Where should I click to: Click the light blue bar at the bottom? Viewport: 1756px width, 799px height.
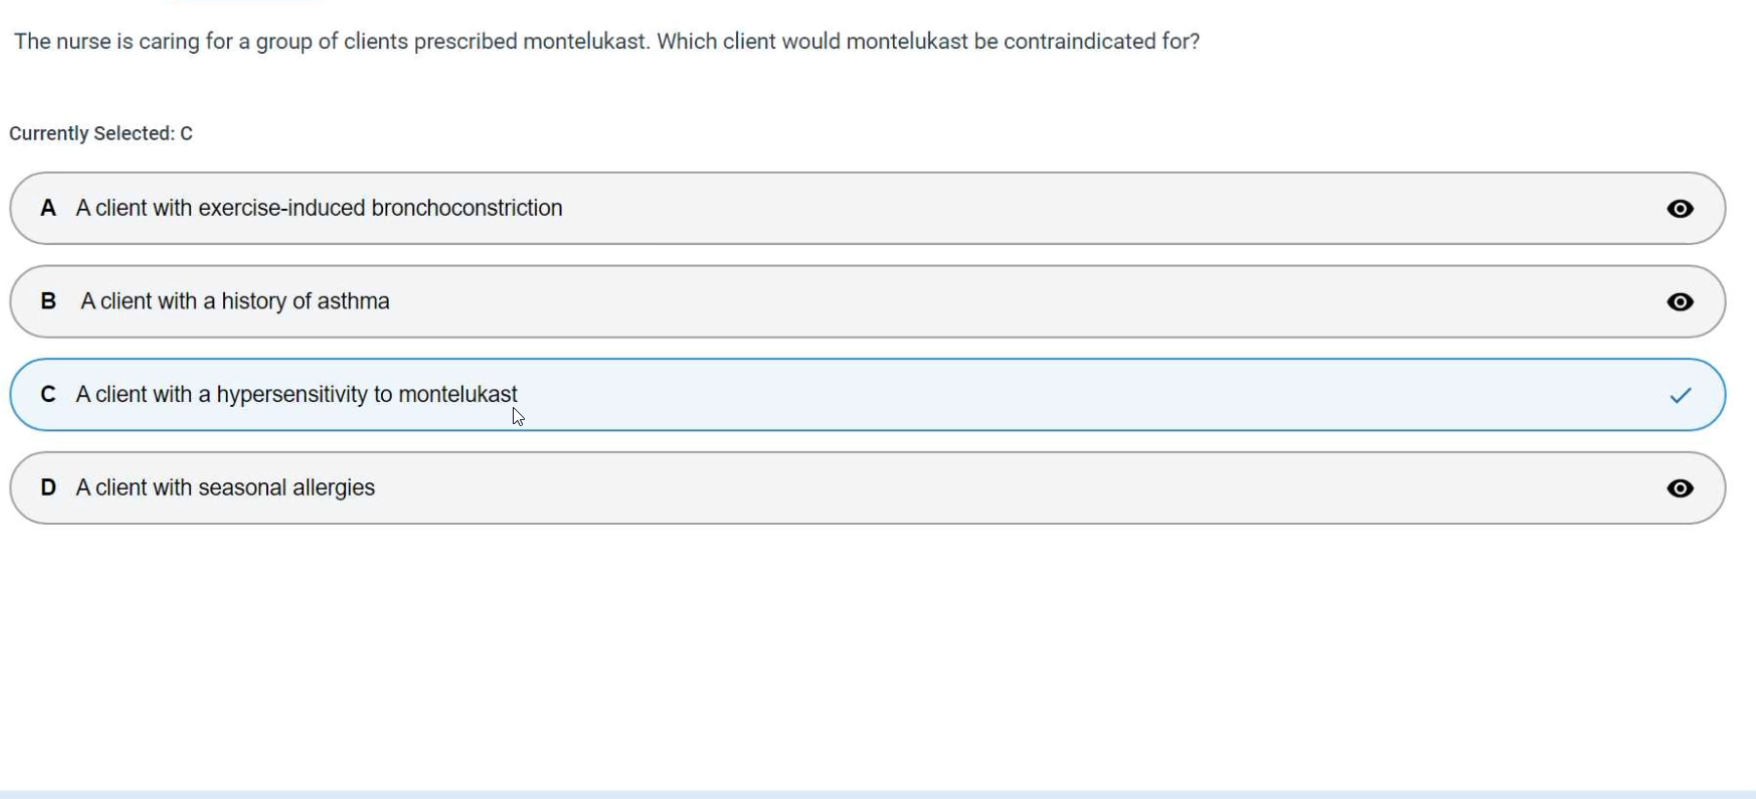coord(878,794)
